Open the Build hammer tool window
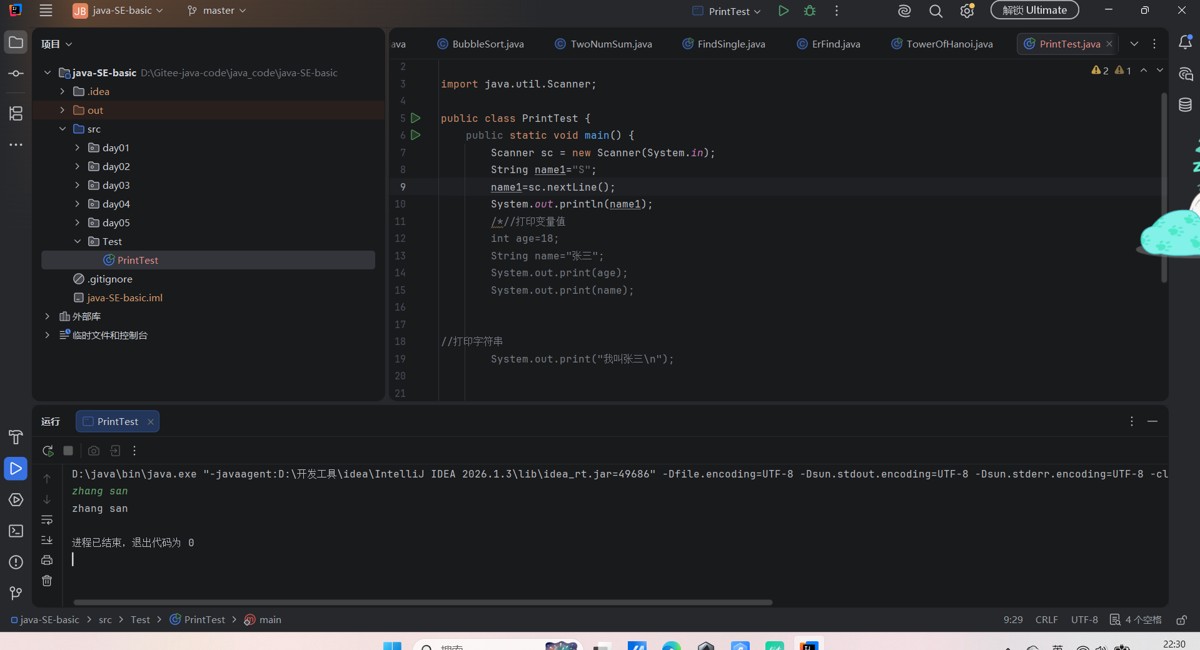The height and width of the screenshot is (650, 1200). coord(16,437)
